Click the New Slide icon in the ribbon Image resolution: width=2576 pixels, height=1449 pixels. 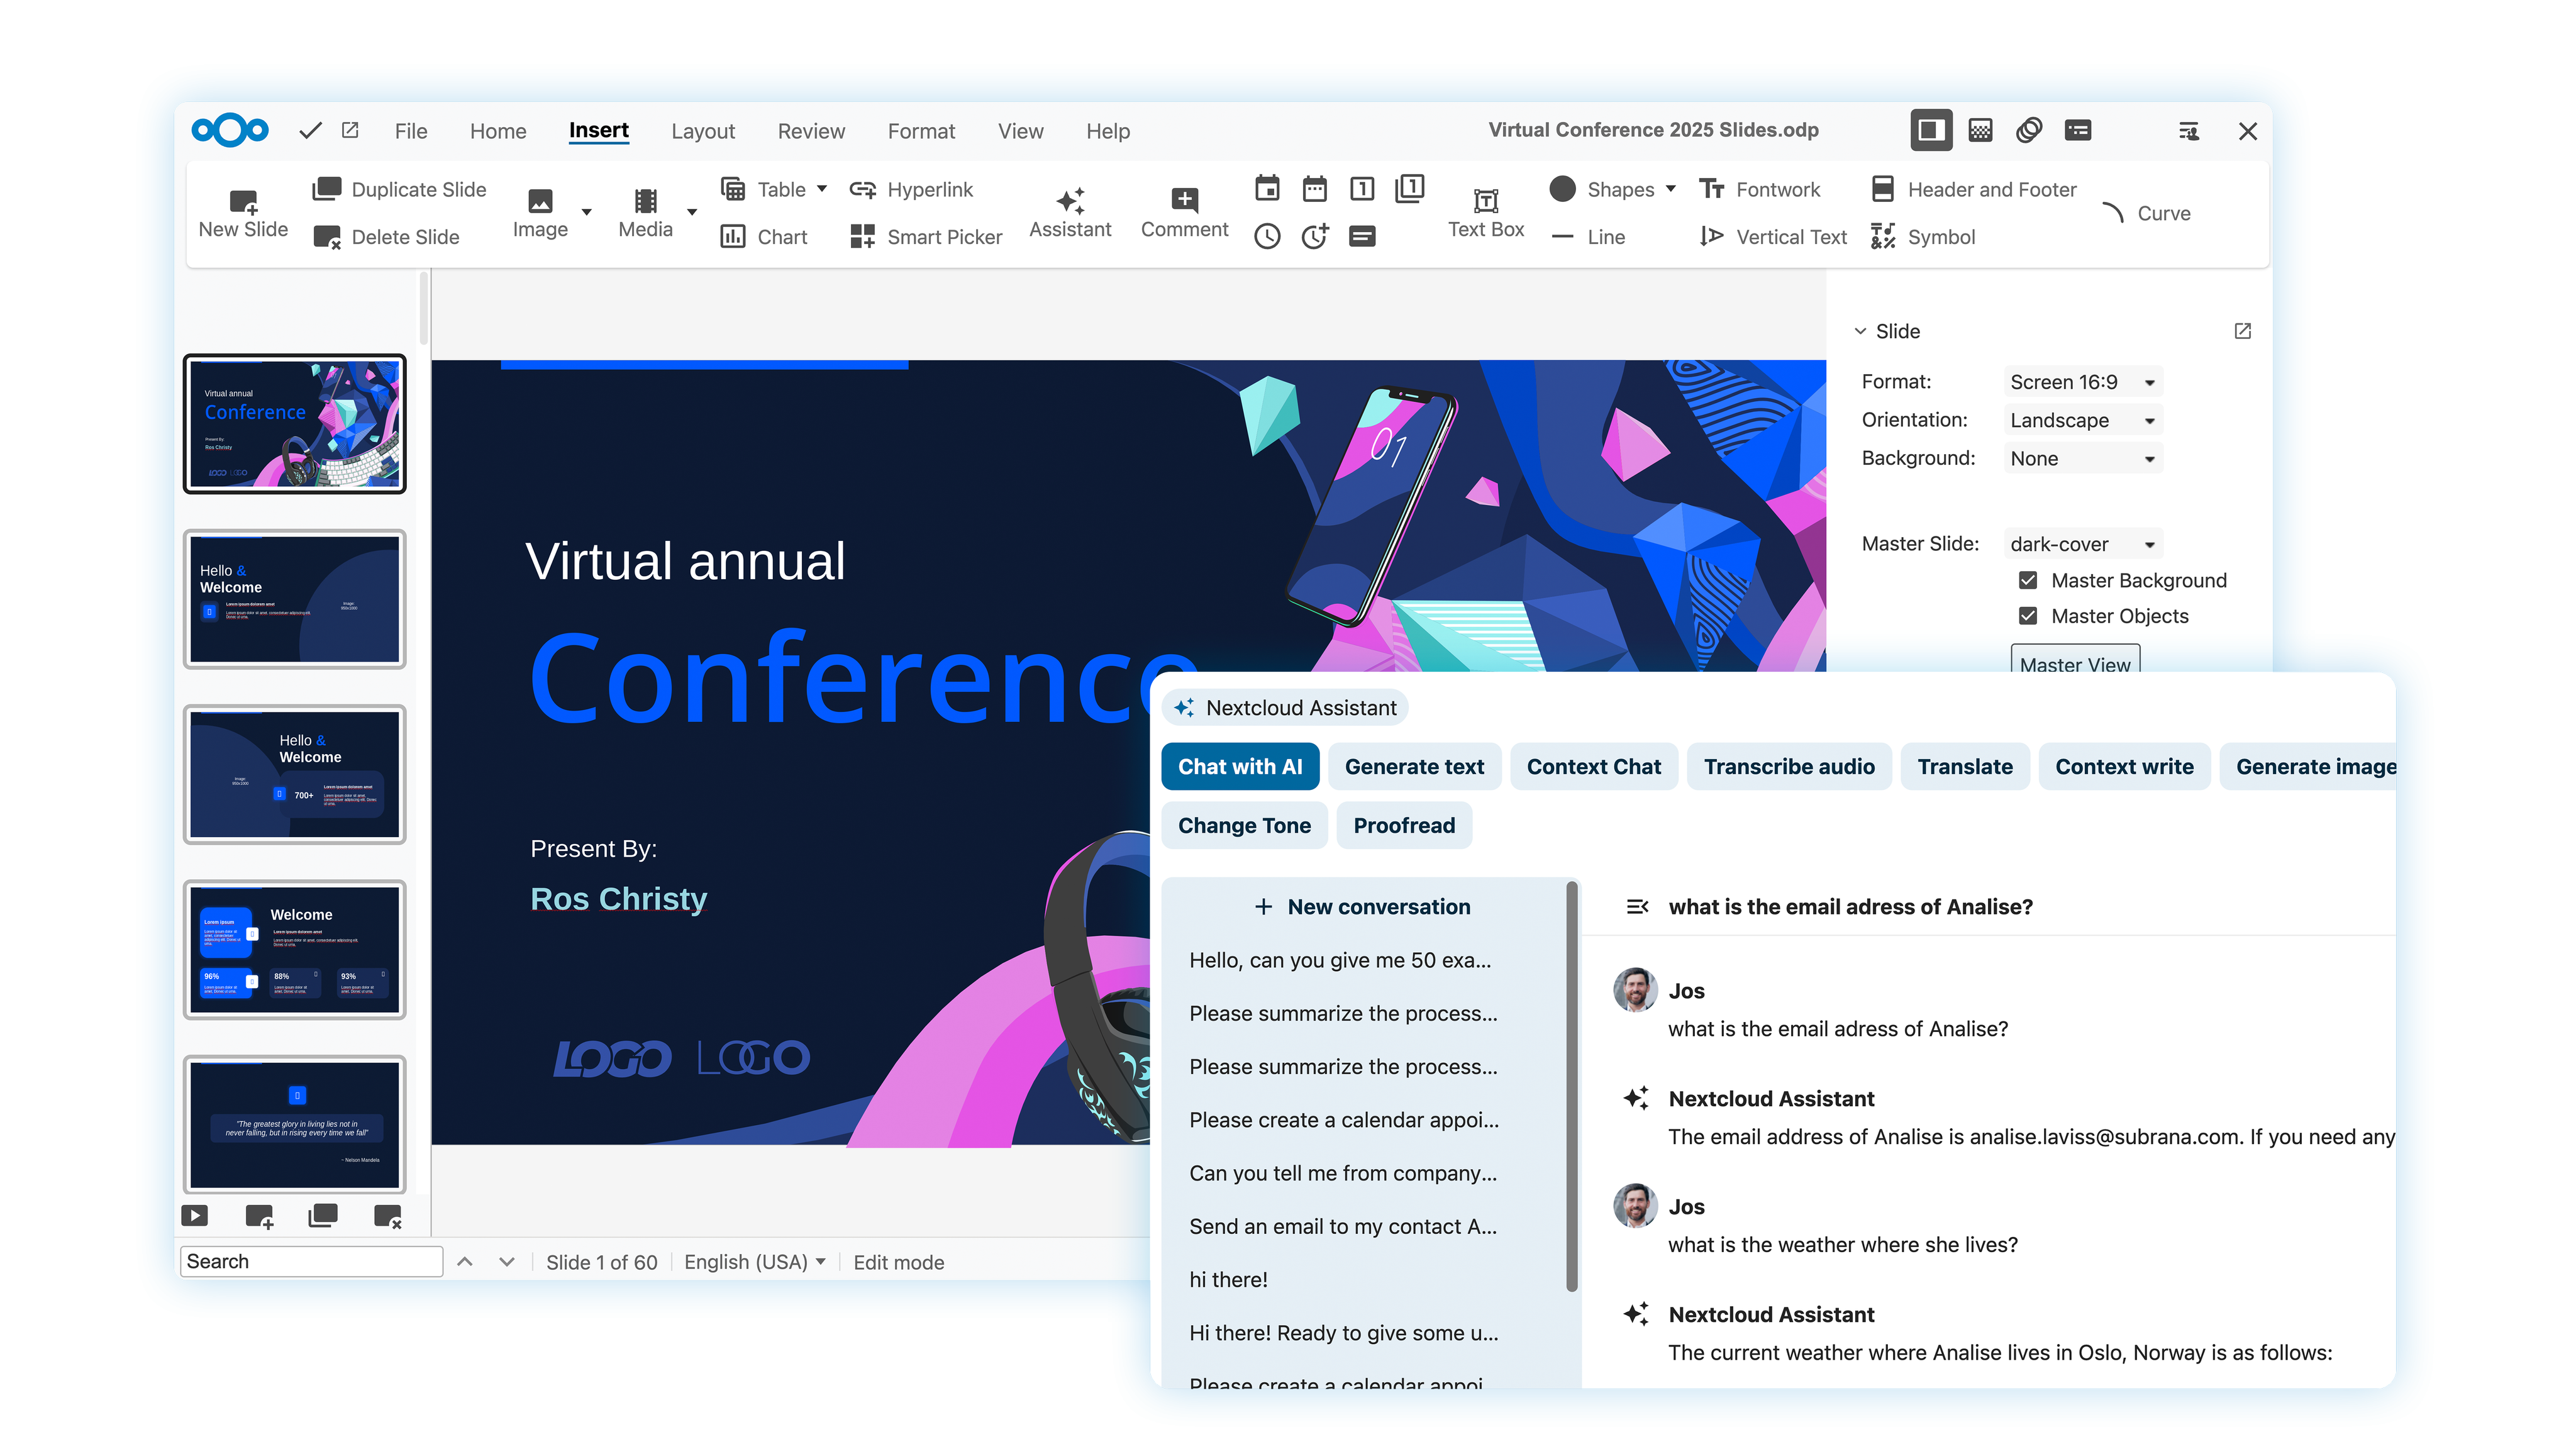[243, 202]
